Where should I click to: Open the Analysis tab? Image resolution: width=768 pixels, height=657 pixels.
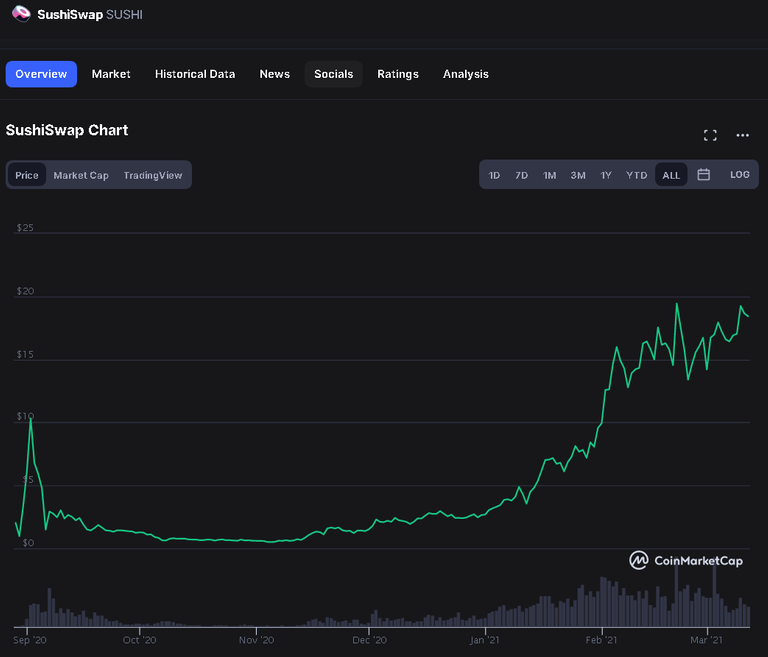[465, 74]
